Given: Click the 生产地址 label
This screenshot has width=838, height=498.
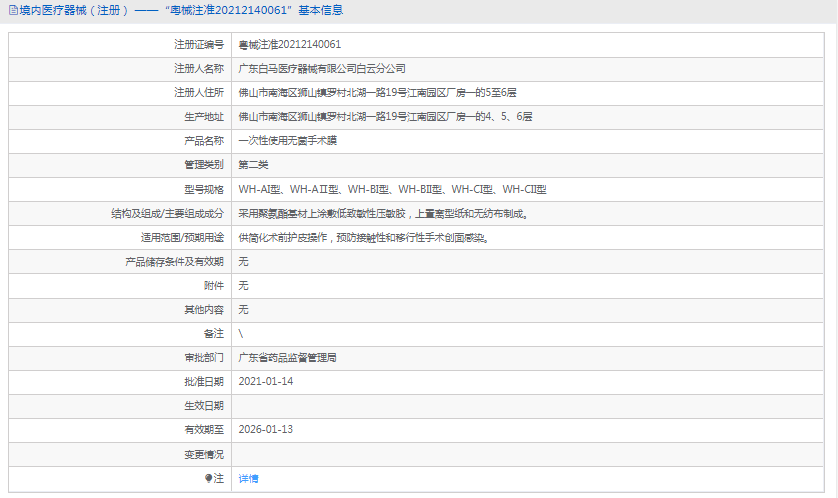Looking at the screenshot, I should tap(204, 116).
